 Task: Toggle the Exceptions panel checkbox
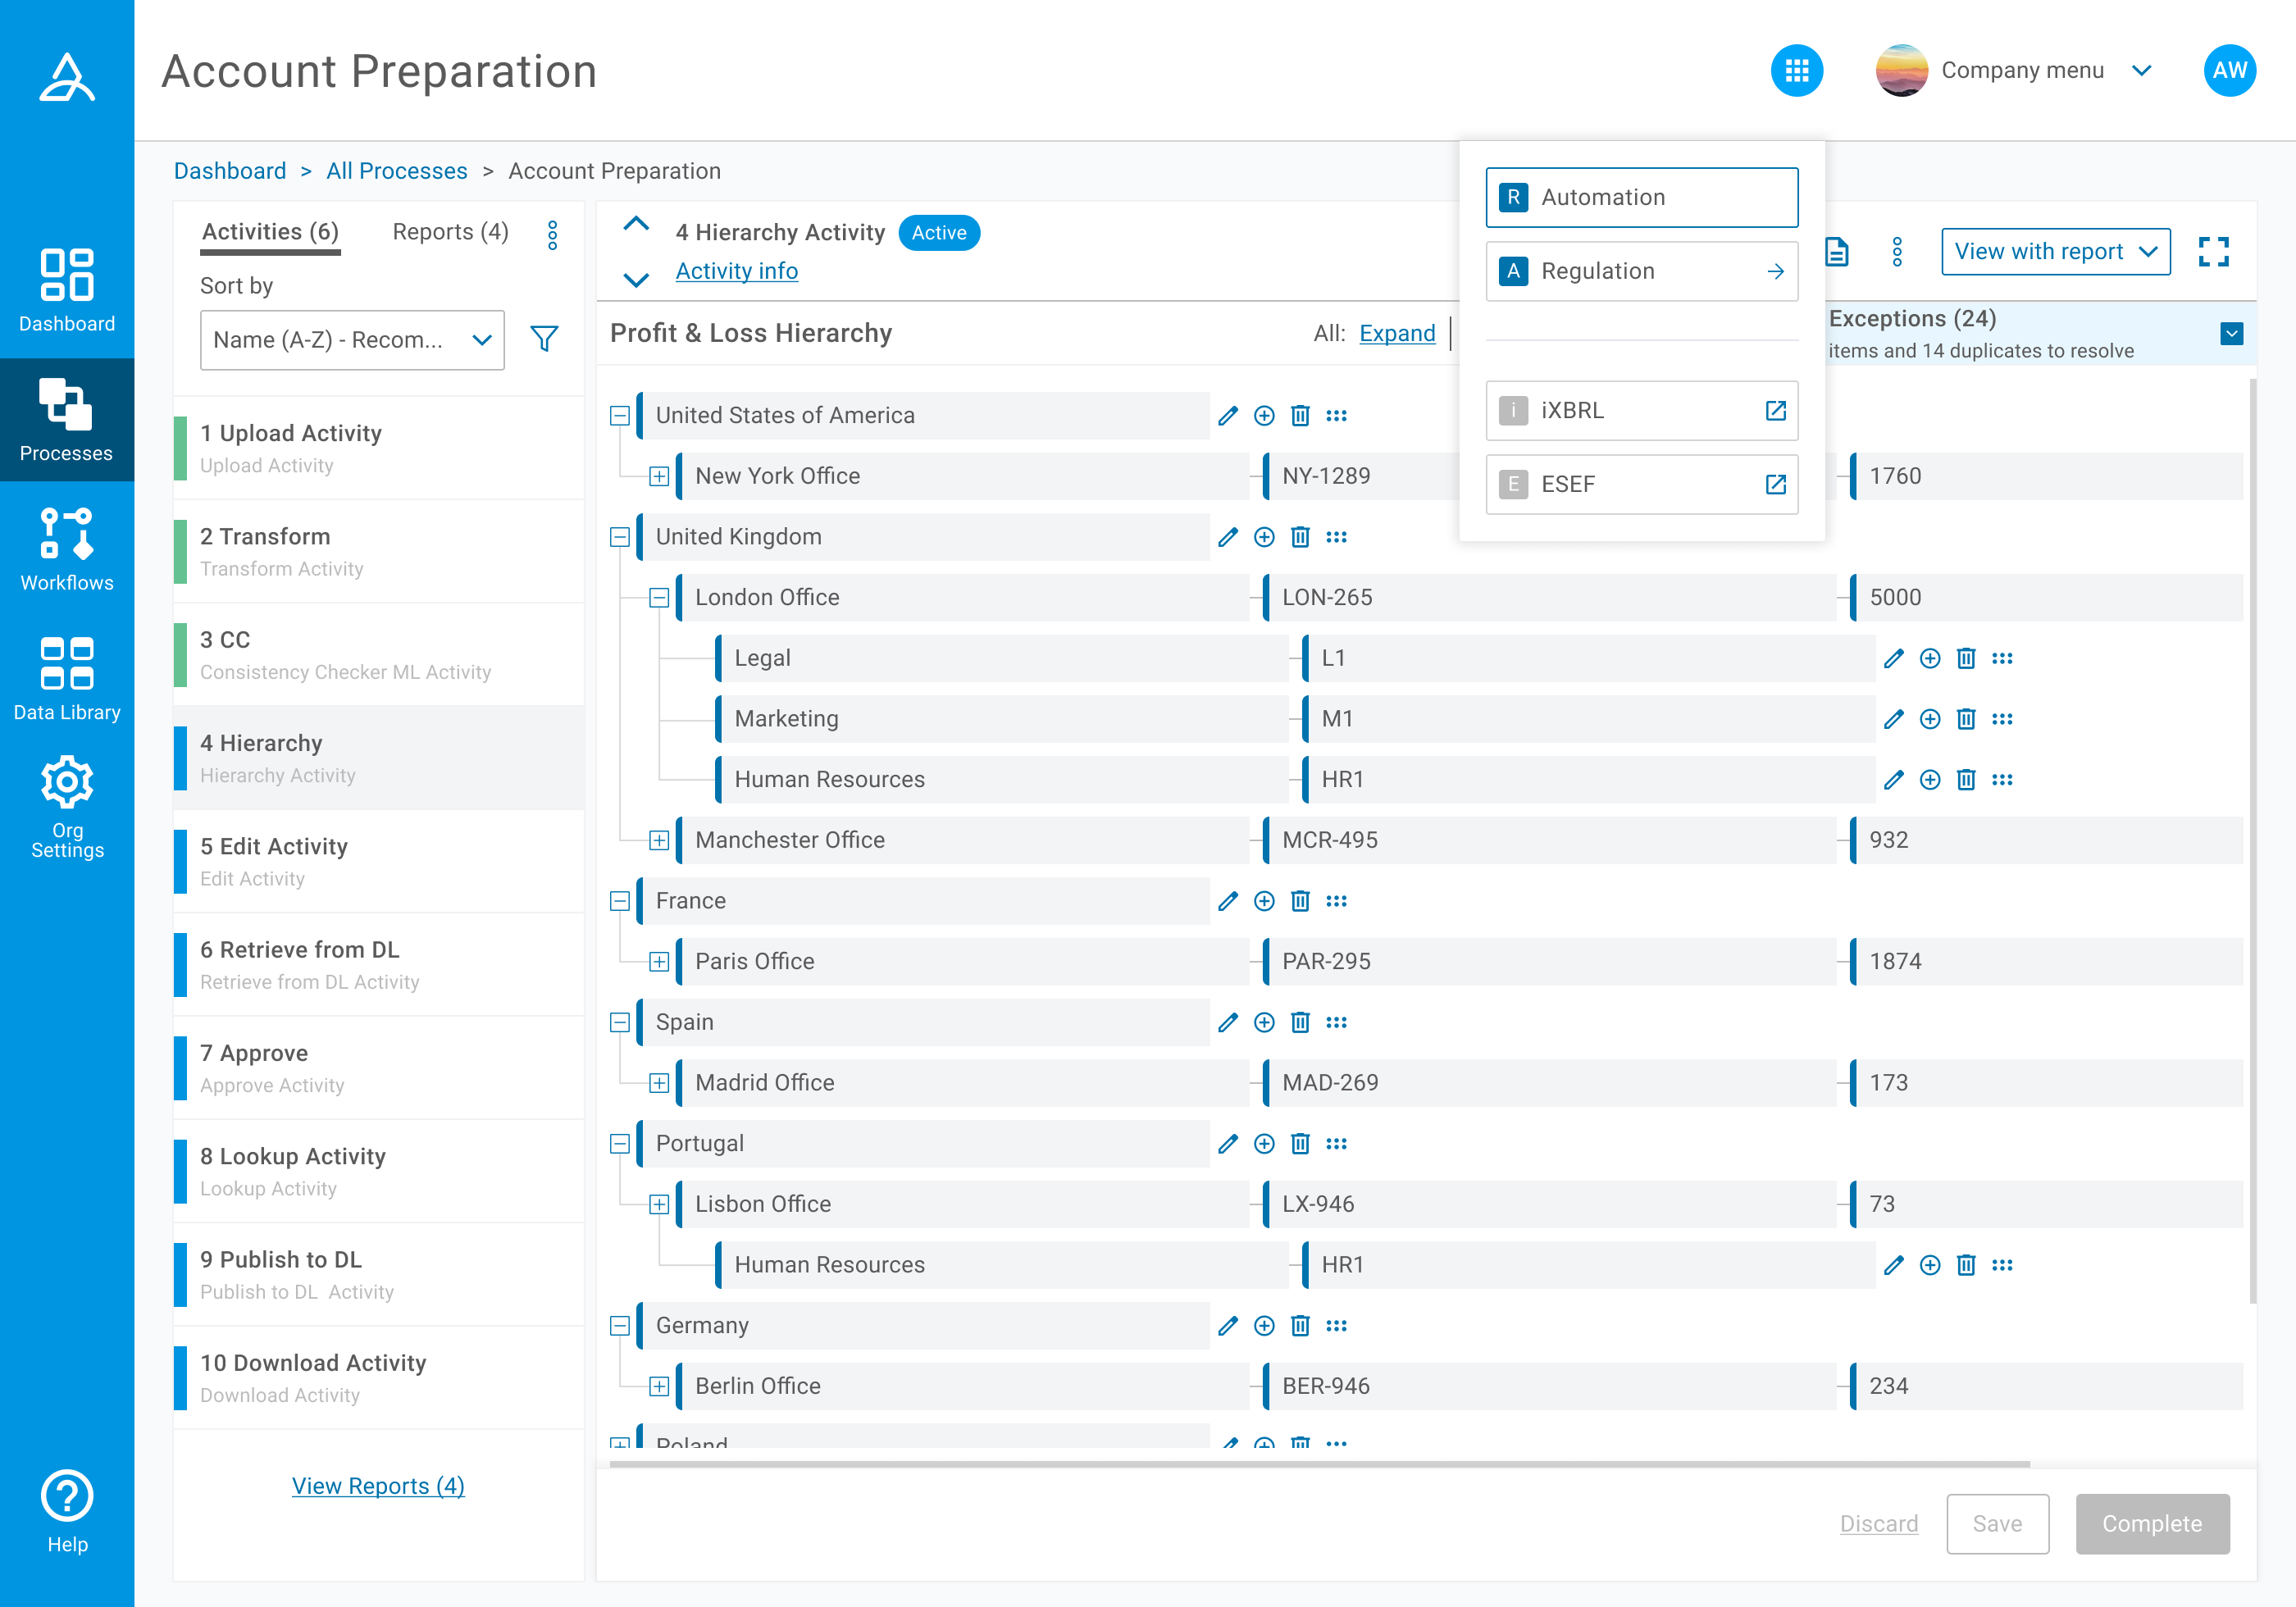click(x=2231, y=334)
